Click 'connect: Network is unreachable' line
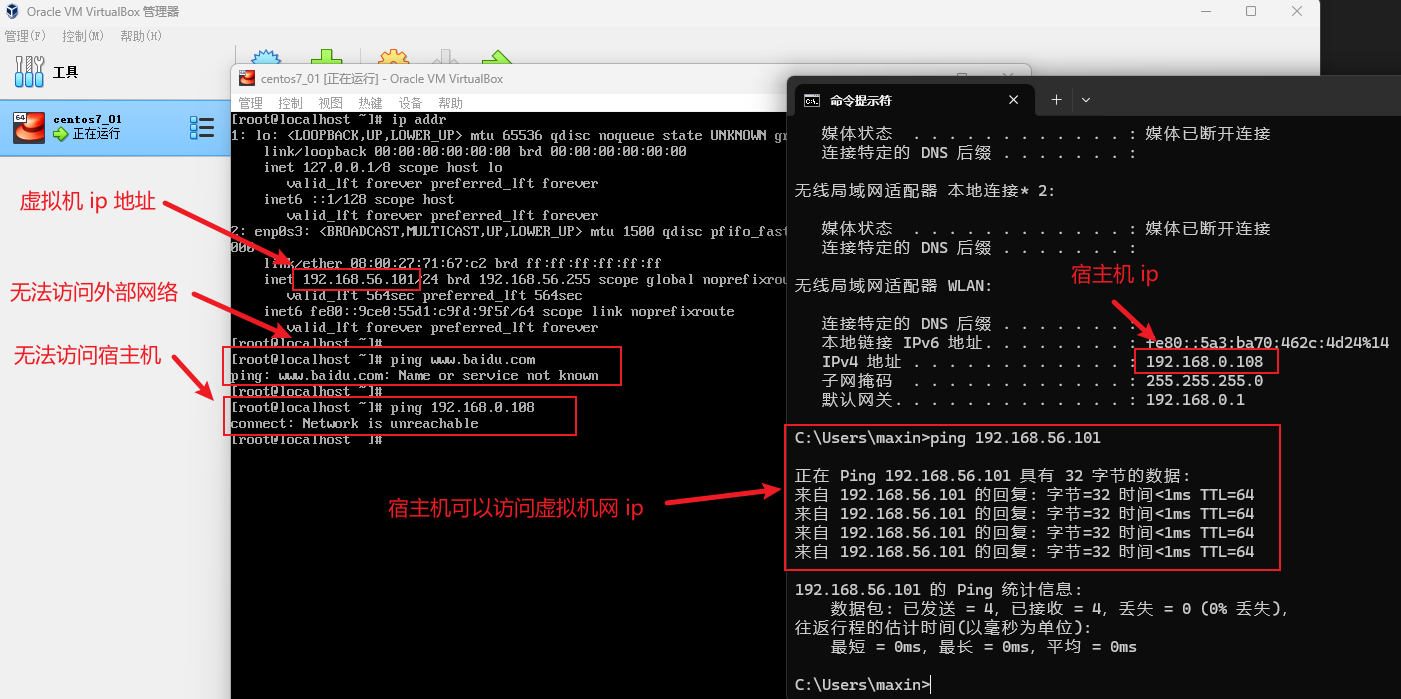This screenshot has width=1401, height=699. [354, 423]
